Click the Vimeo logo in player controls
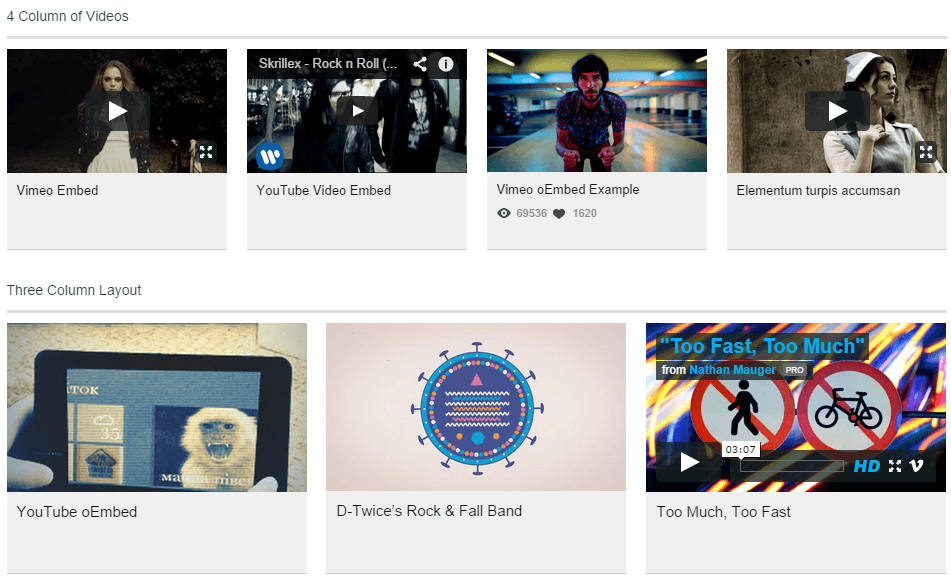Viewport: 951px width, 577px height. [x=916, y=466]
